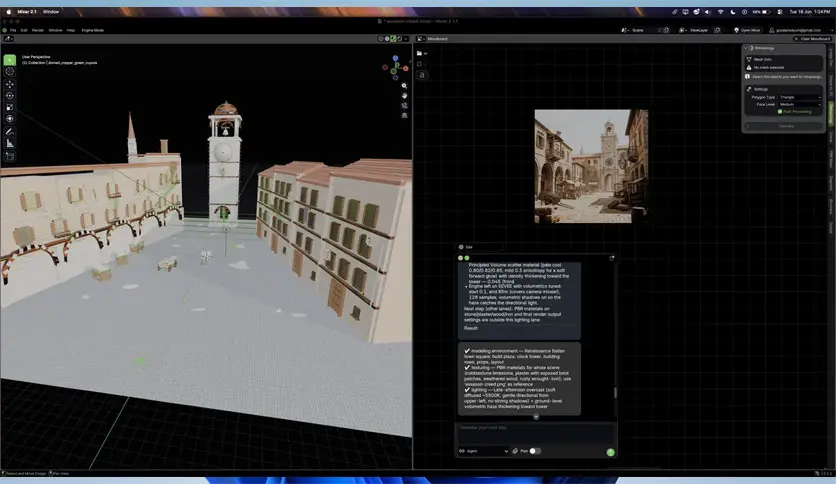
Task: Open macOS Control Center icon in menu bar
Action: 779,12
